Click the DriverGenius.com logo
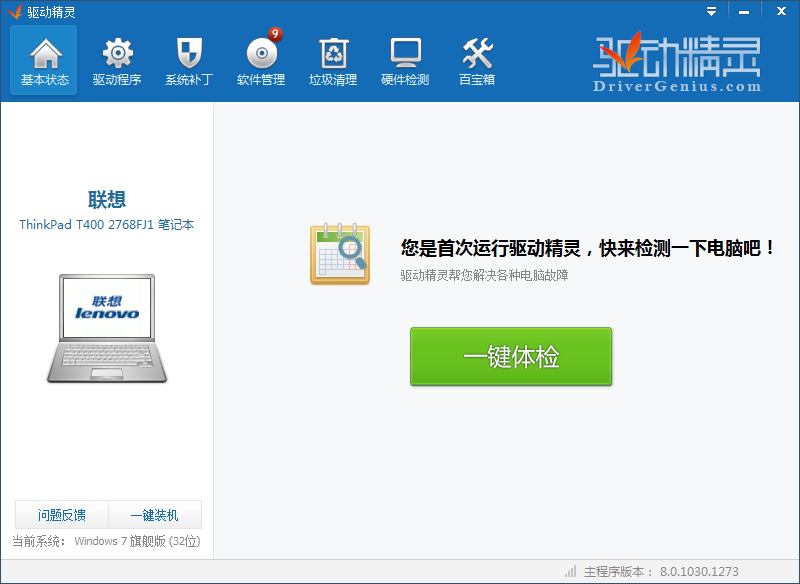 (677, 62)
